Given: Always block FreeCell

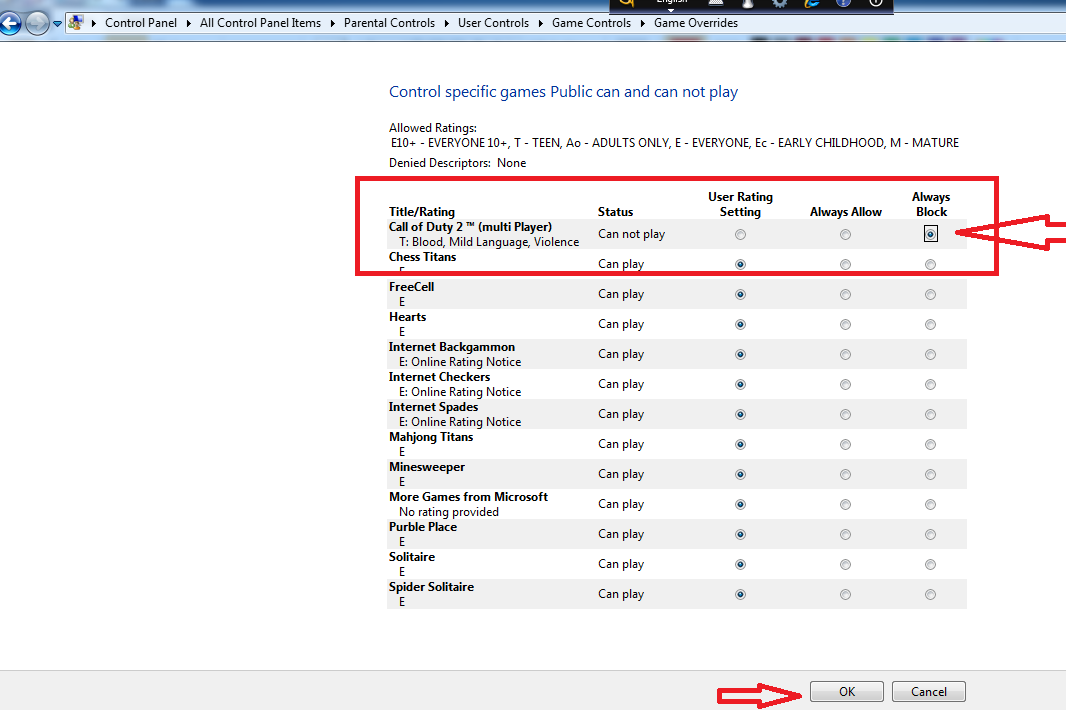Looking at the screenshot, I should click(x=930, y=294).
